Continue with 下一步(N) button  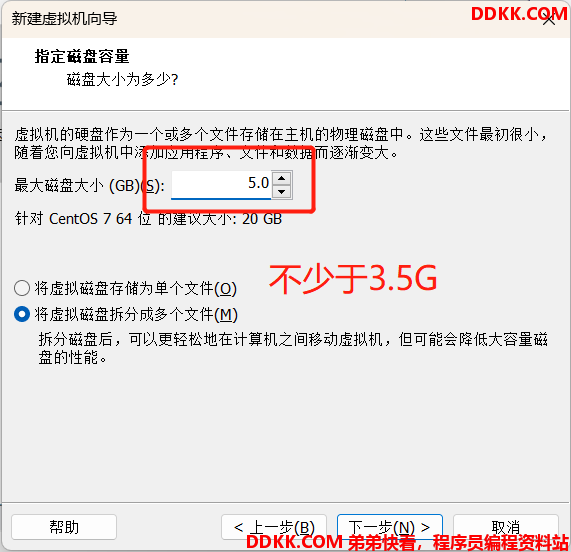[390, 527]
